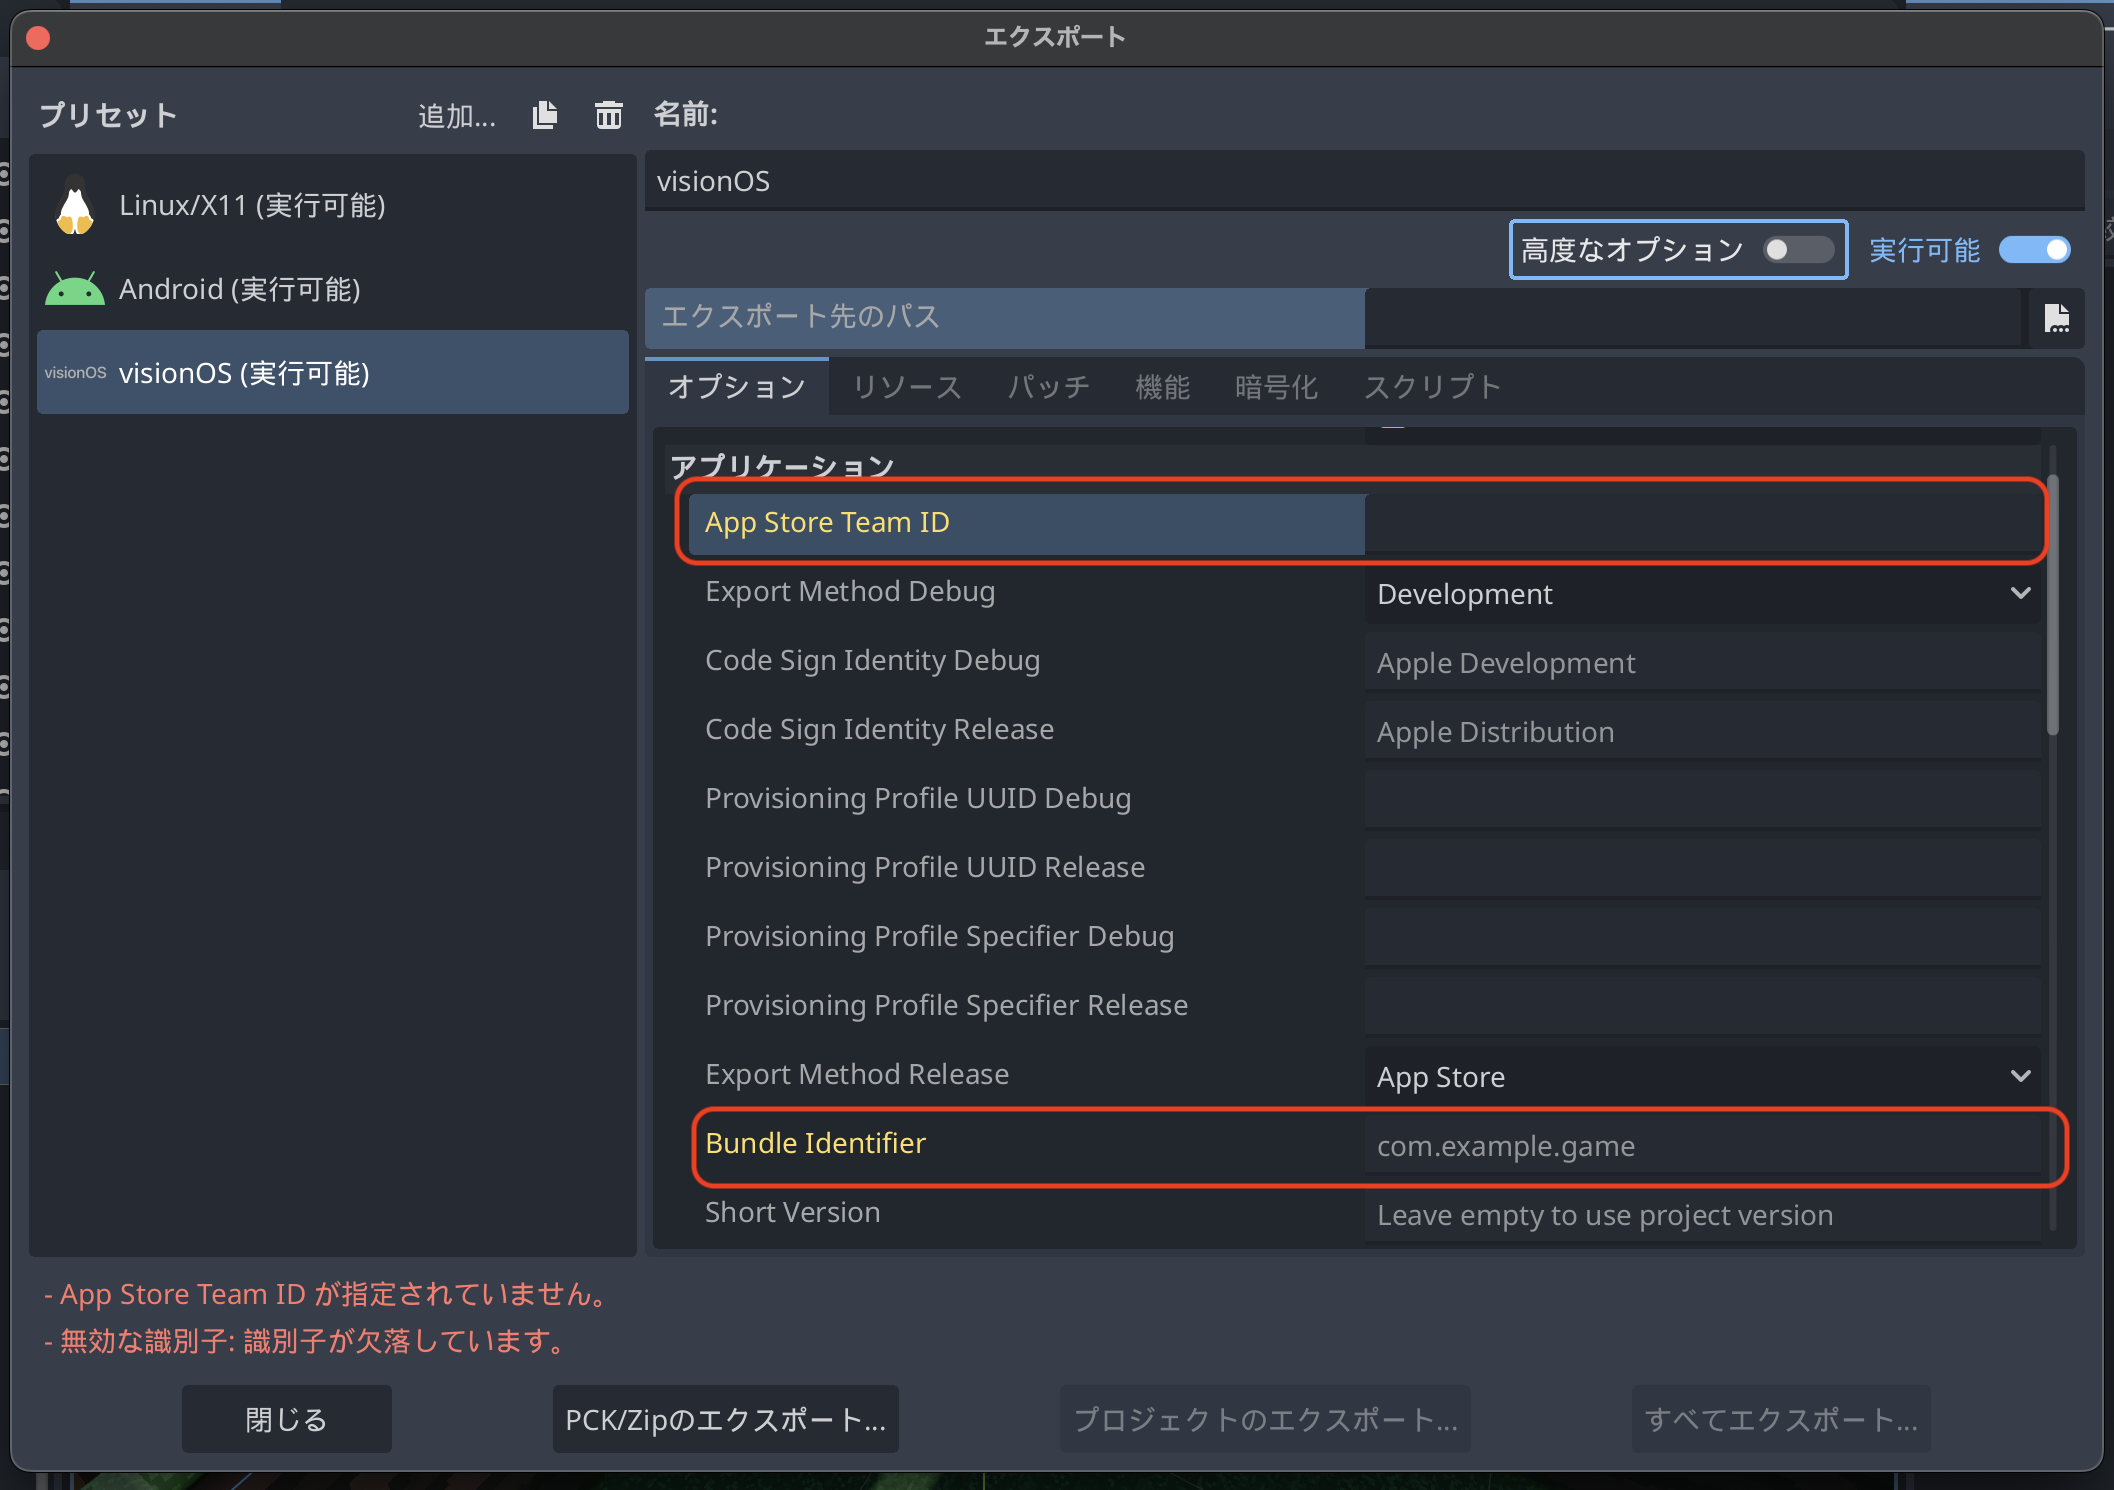Image resolution: width=2114 pixels, height=1490 pixels.
Task: Click the エクスポート先のパス input field
Action: (x=1692, y=318)
